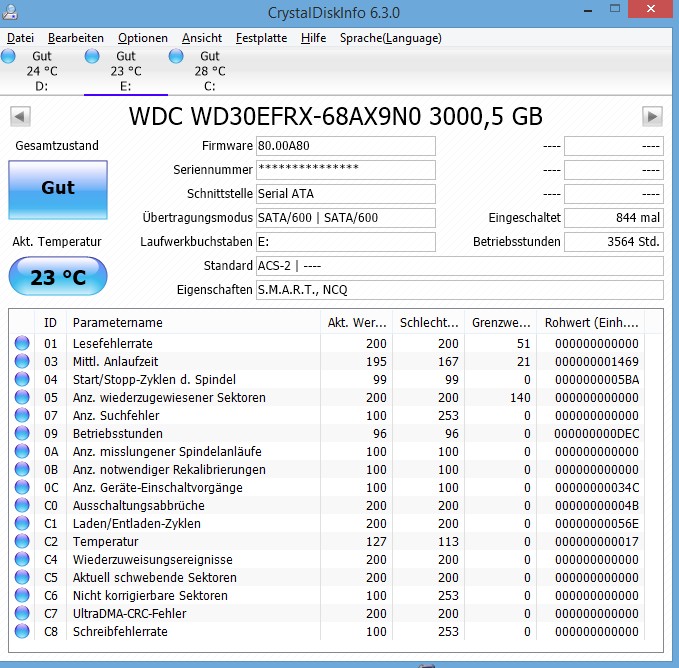
Task: Click the Eingeschaltet value 844 mal
Action: click(x=614, y=218)
